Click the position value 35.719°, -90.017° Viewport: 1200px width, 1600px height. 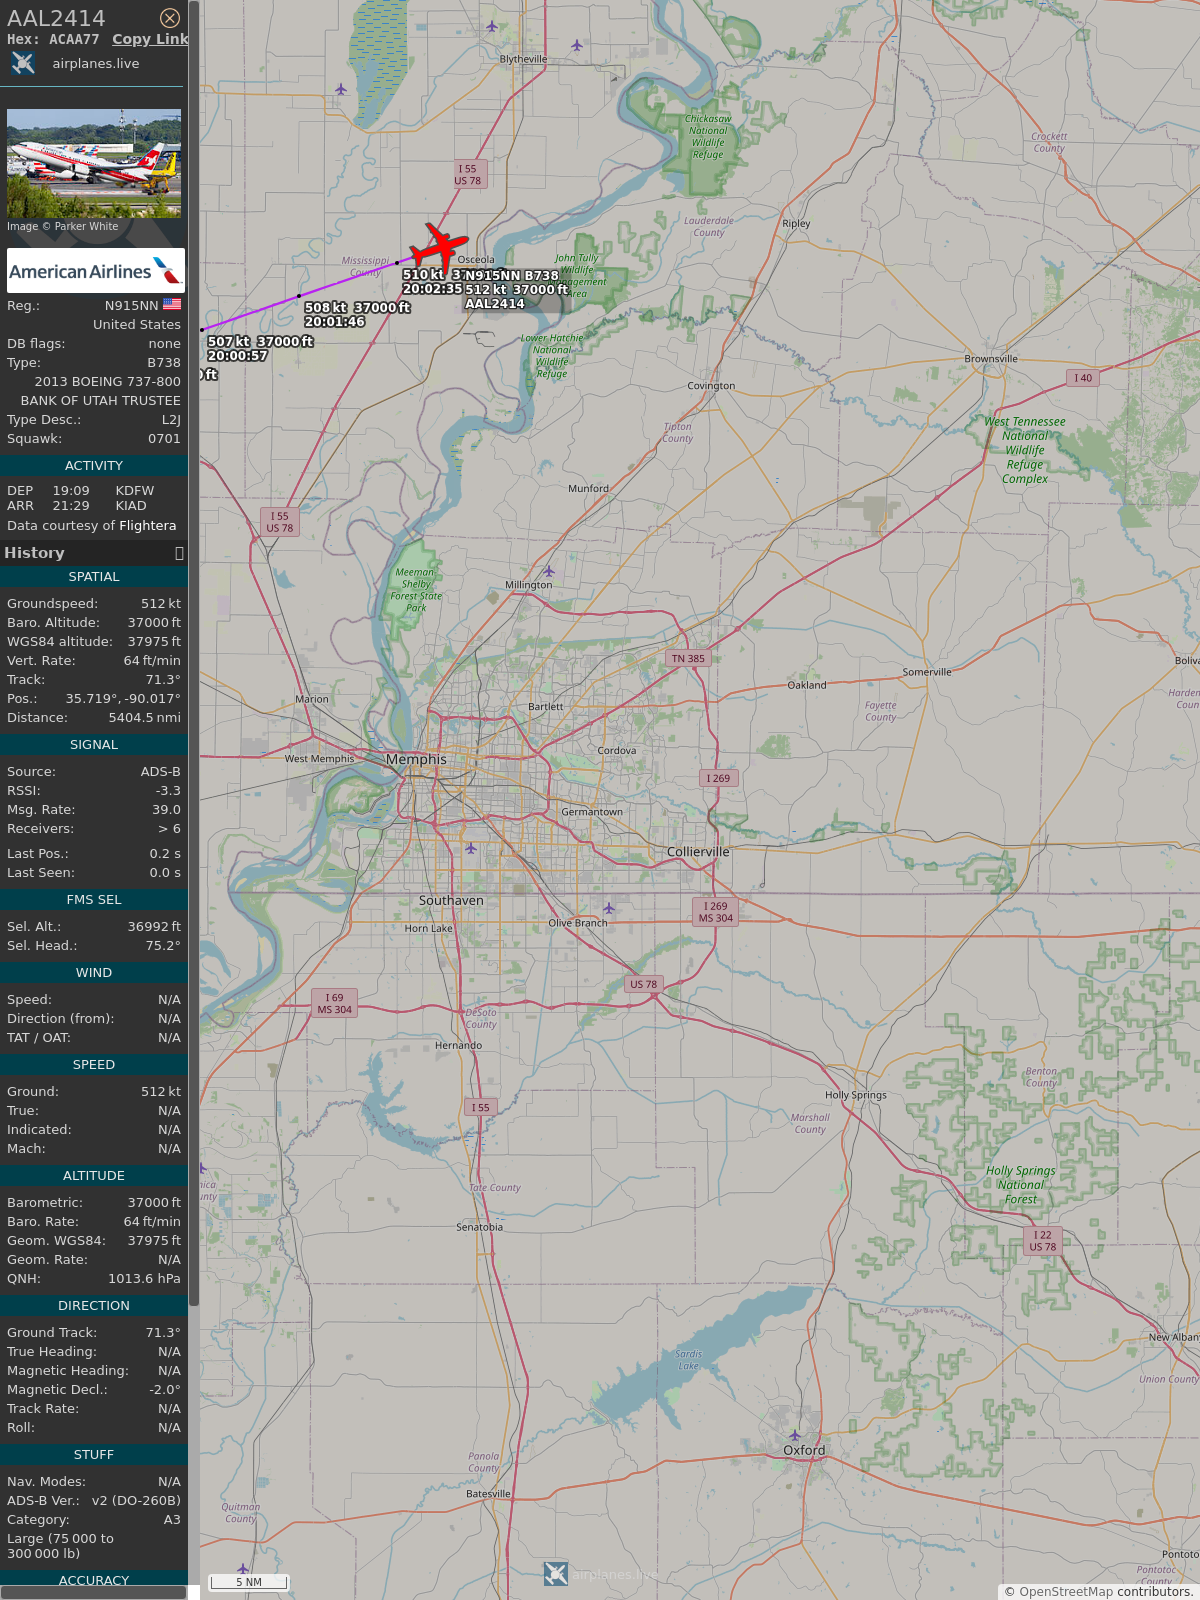point(123,699)
